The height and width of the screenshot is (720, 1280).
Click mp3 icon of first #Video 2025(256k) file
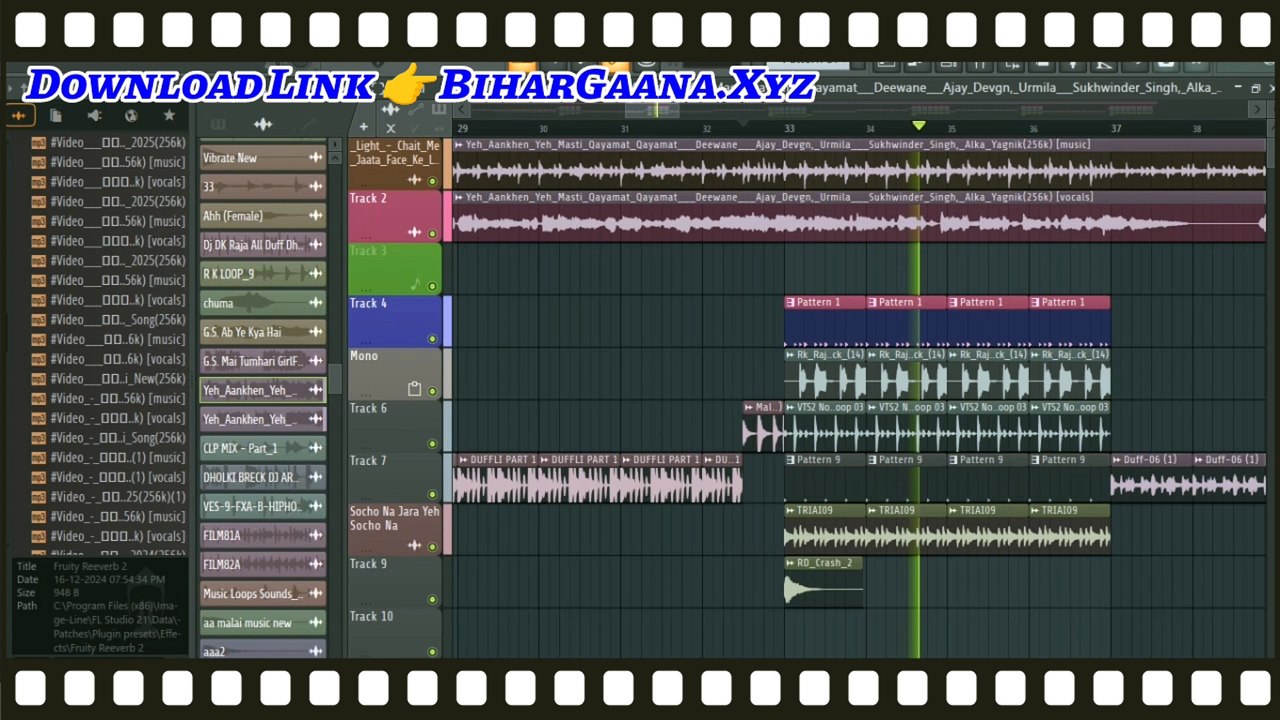coord(38,143)
